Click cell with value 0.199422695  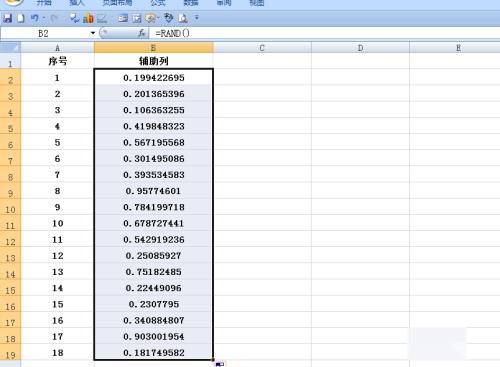(x=153, y=78)
